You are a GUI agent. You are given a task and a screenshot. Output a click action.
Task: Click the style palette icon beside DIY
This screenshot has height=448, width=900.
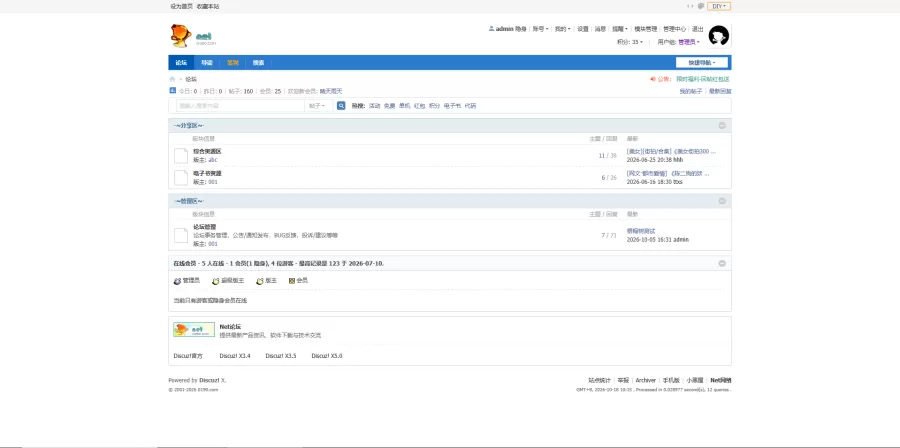[701, 6]
